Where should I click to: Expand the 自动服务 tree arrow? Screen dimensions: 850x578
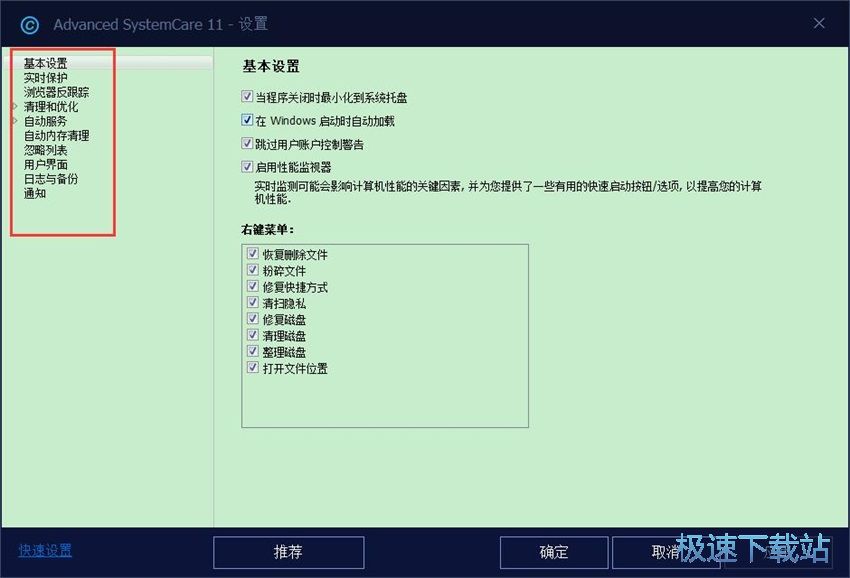tap(15, 120)
